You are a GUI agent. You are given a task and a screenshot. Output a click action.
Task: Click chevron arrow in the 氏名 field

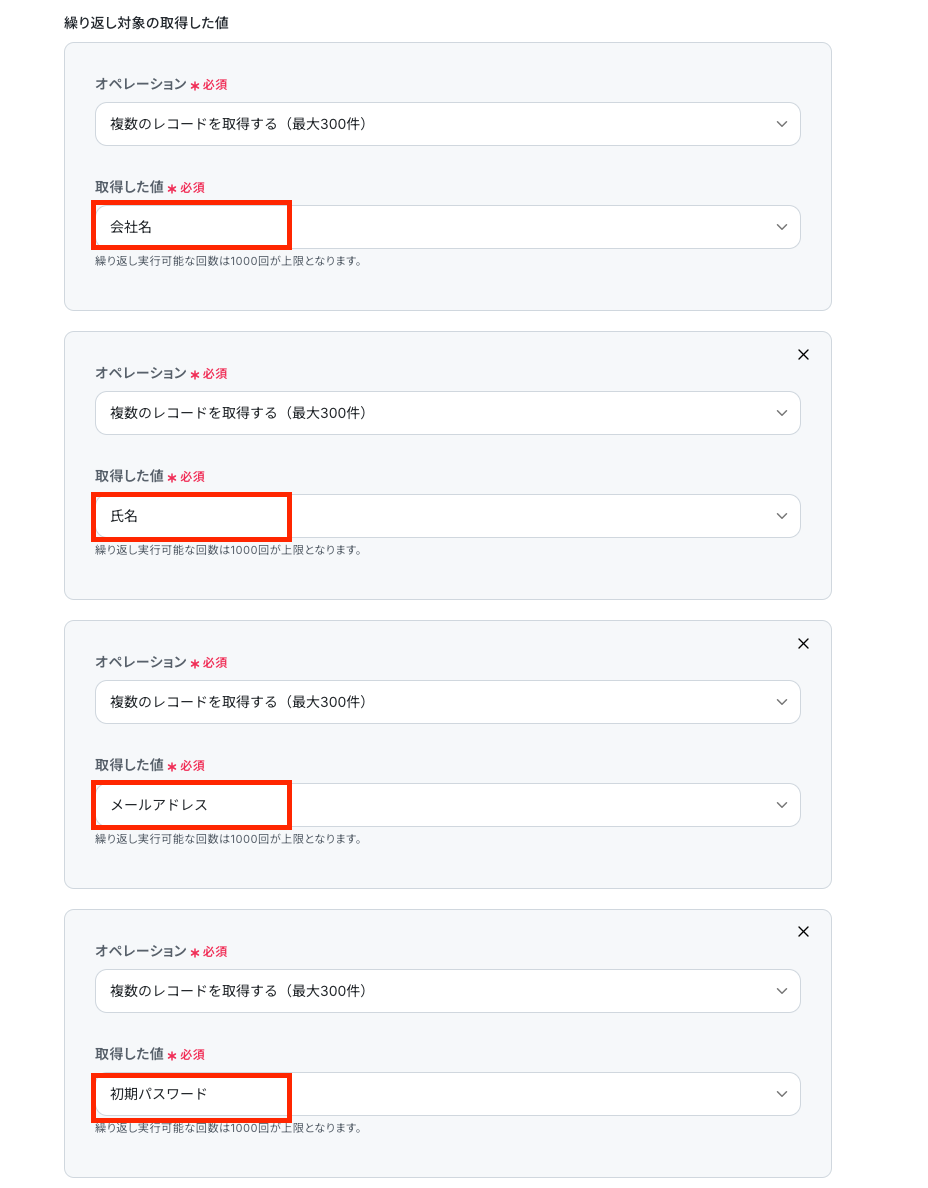pos(782,516)
